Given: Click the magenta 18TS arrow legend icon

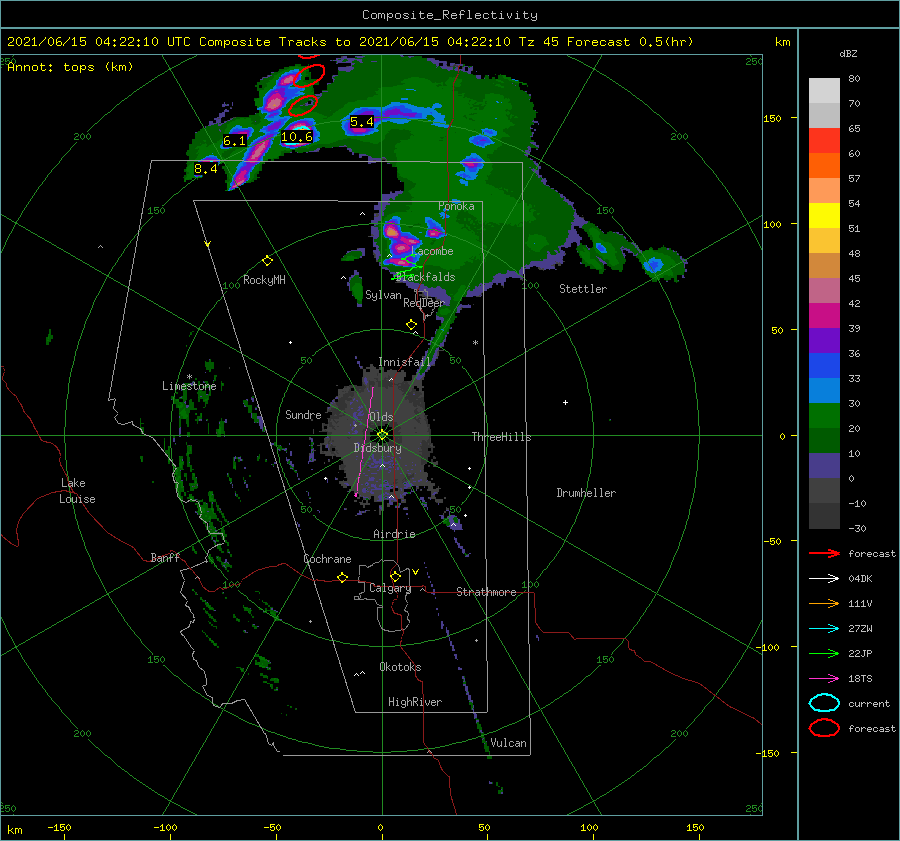Looking at the screenshot, I should pyautogui.click(x=824, y=679).
